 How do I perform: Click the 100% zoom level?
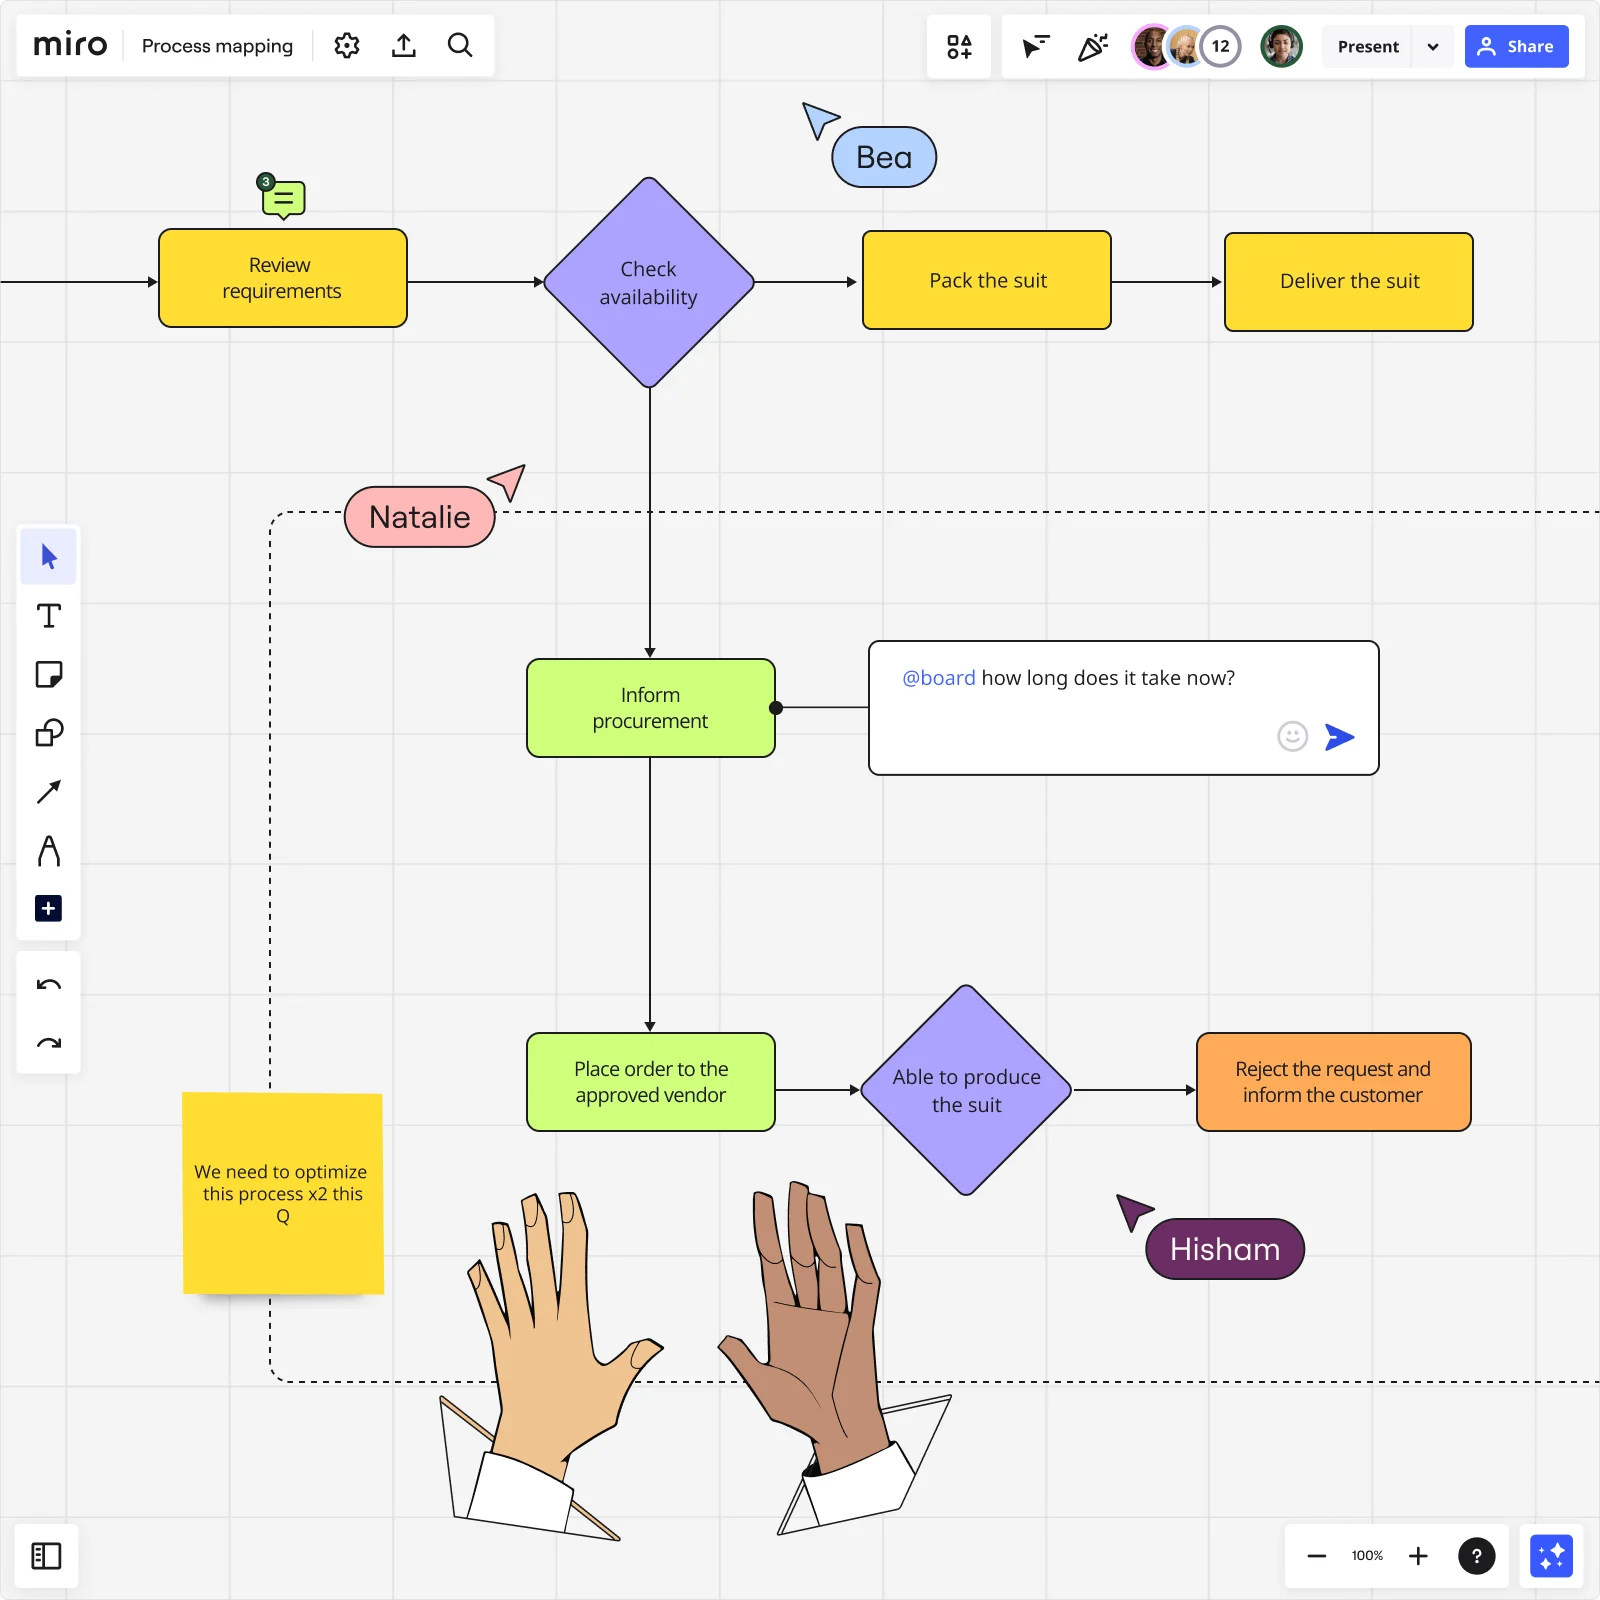click(1367, 1556)
